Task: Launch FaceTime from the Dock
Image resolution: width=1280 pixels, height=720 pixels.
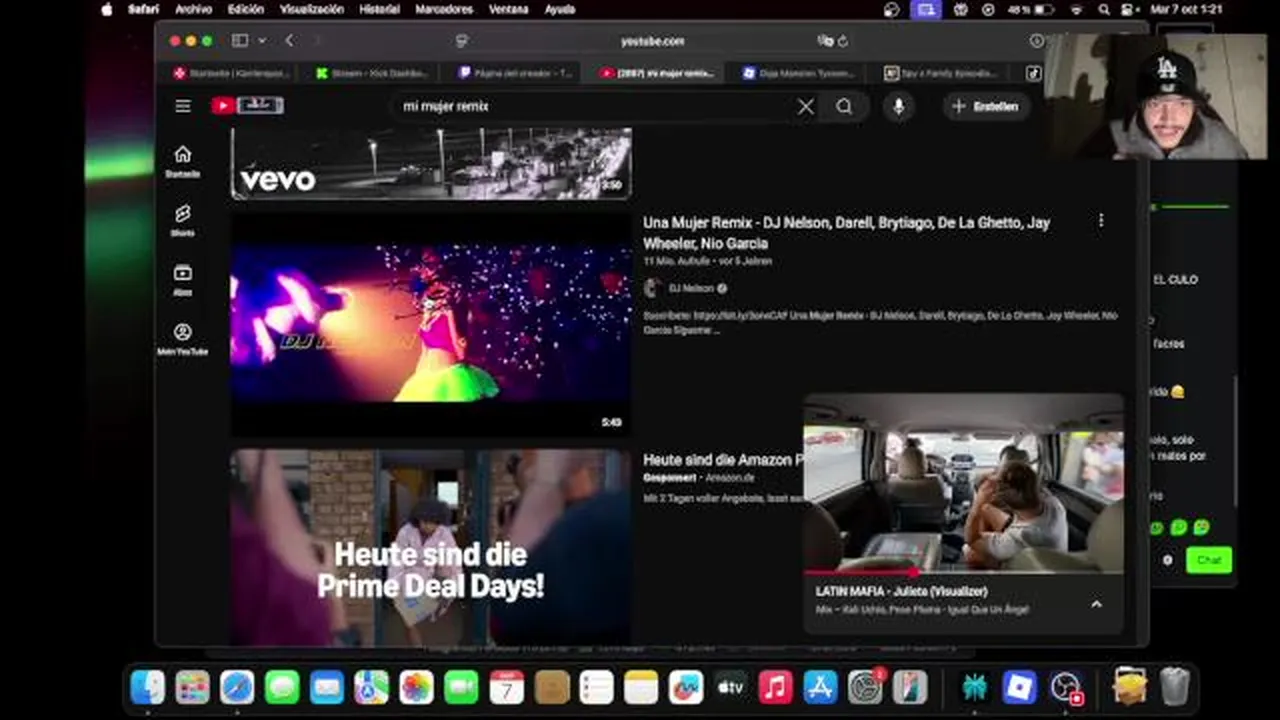Action: [x=461, y=687]
